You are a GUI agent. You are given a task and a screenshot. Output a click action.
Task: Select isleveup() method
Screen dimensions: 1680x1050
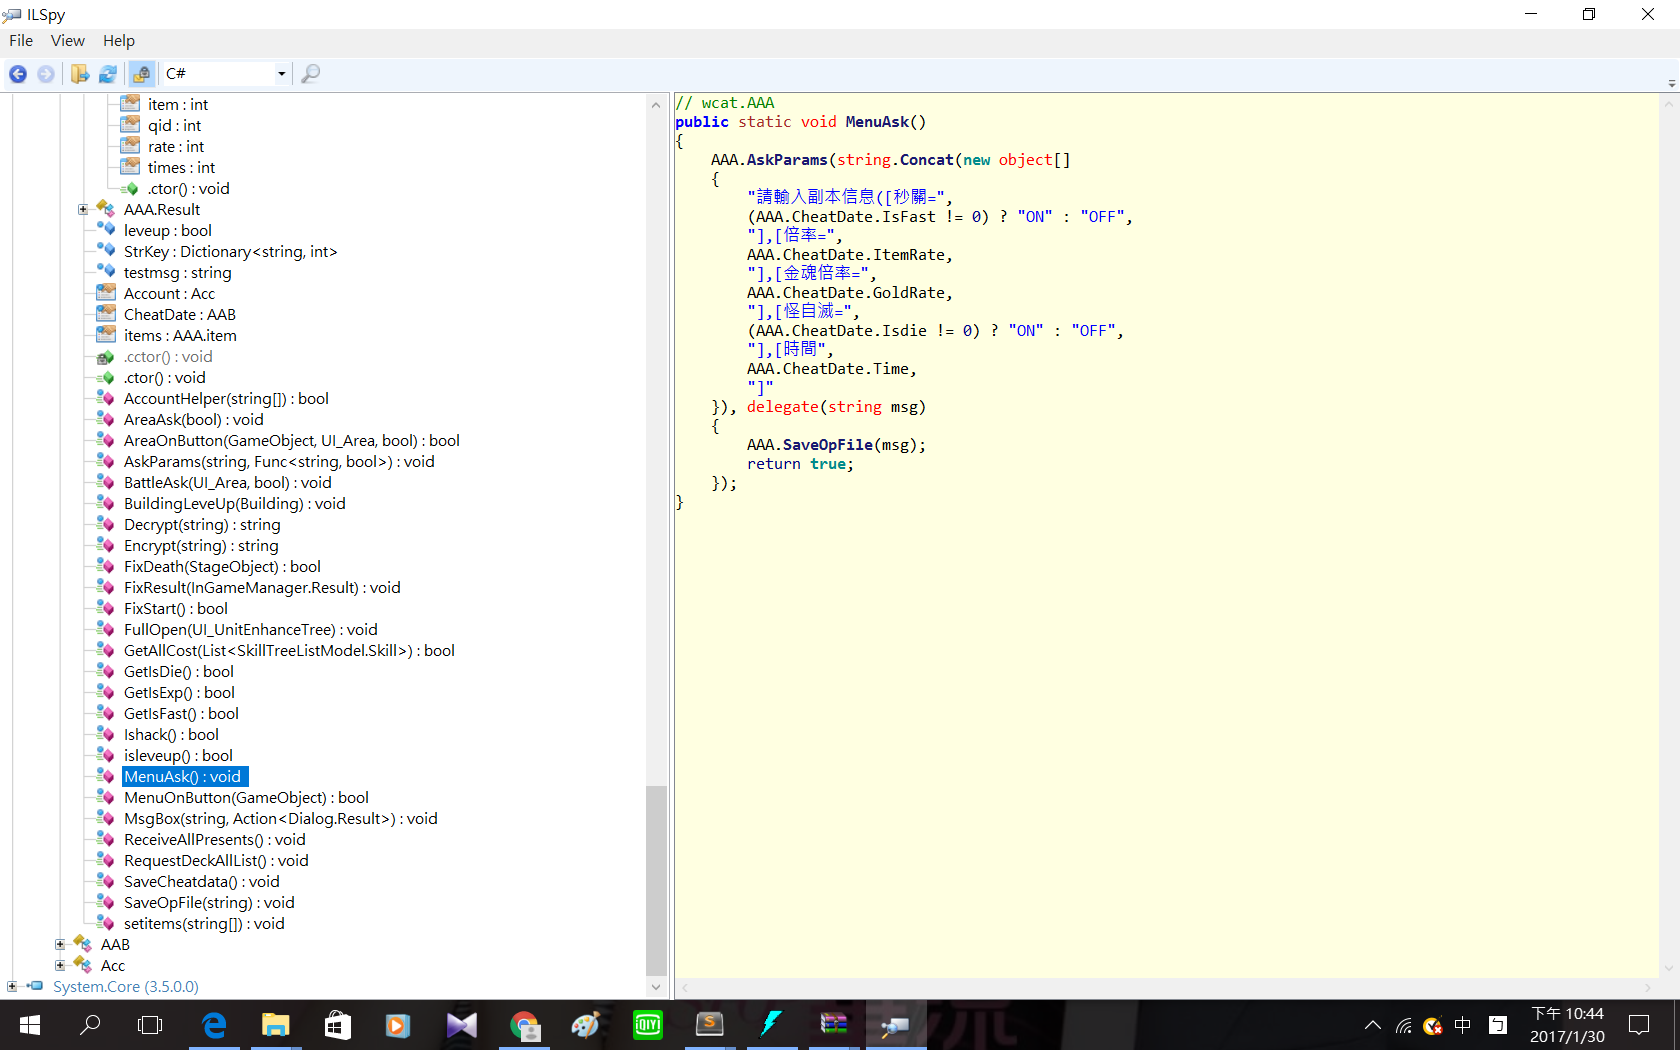coord(178,756)
